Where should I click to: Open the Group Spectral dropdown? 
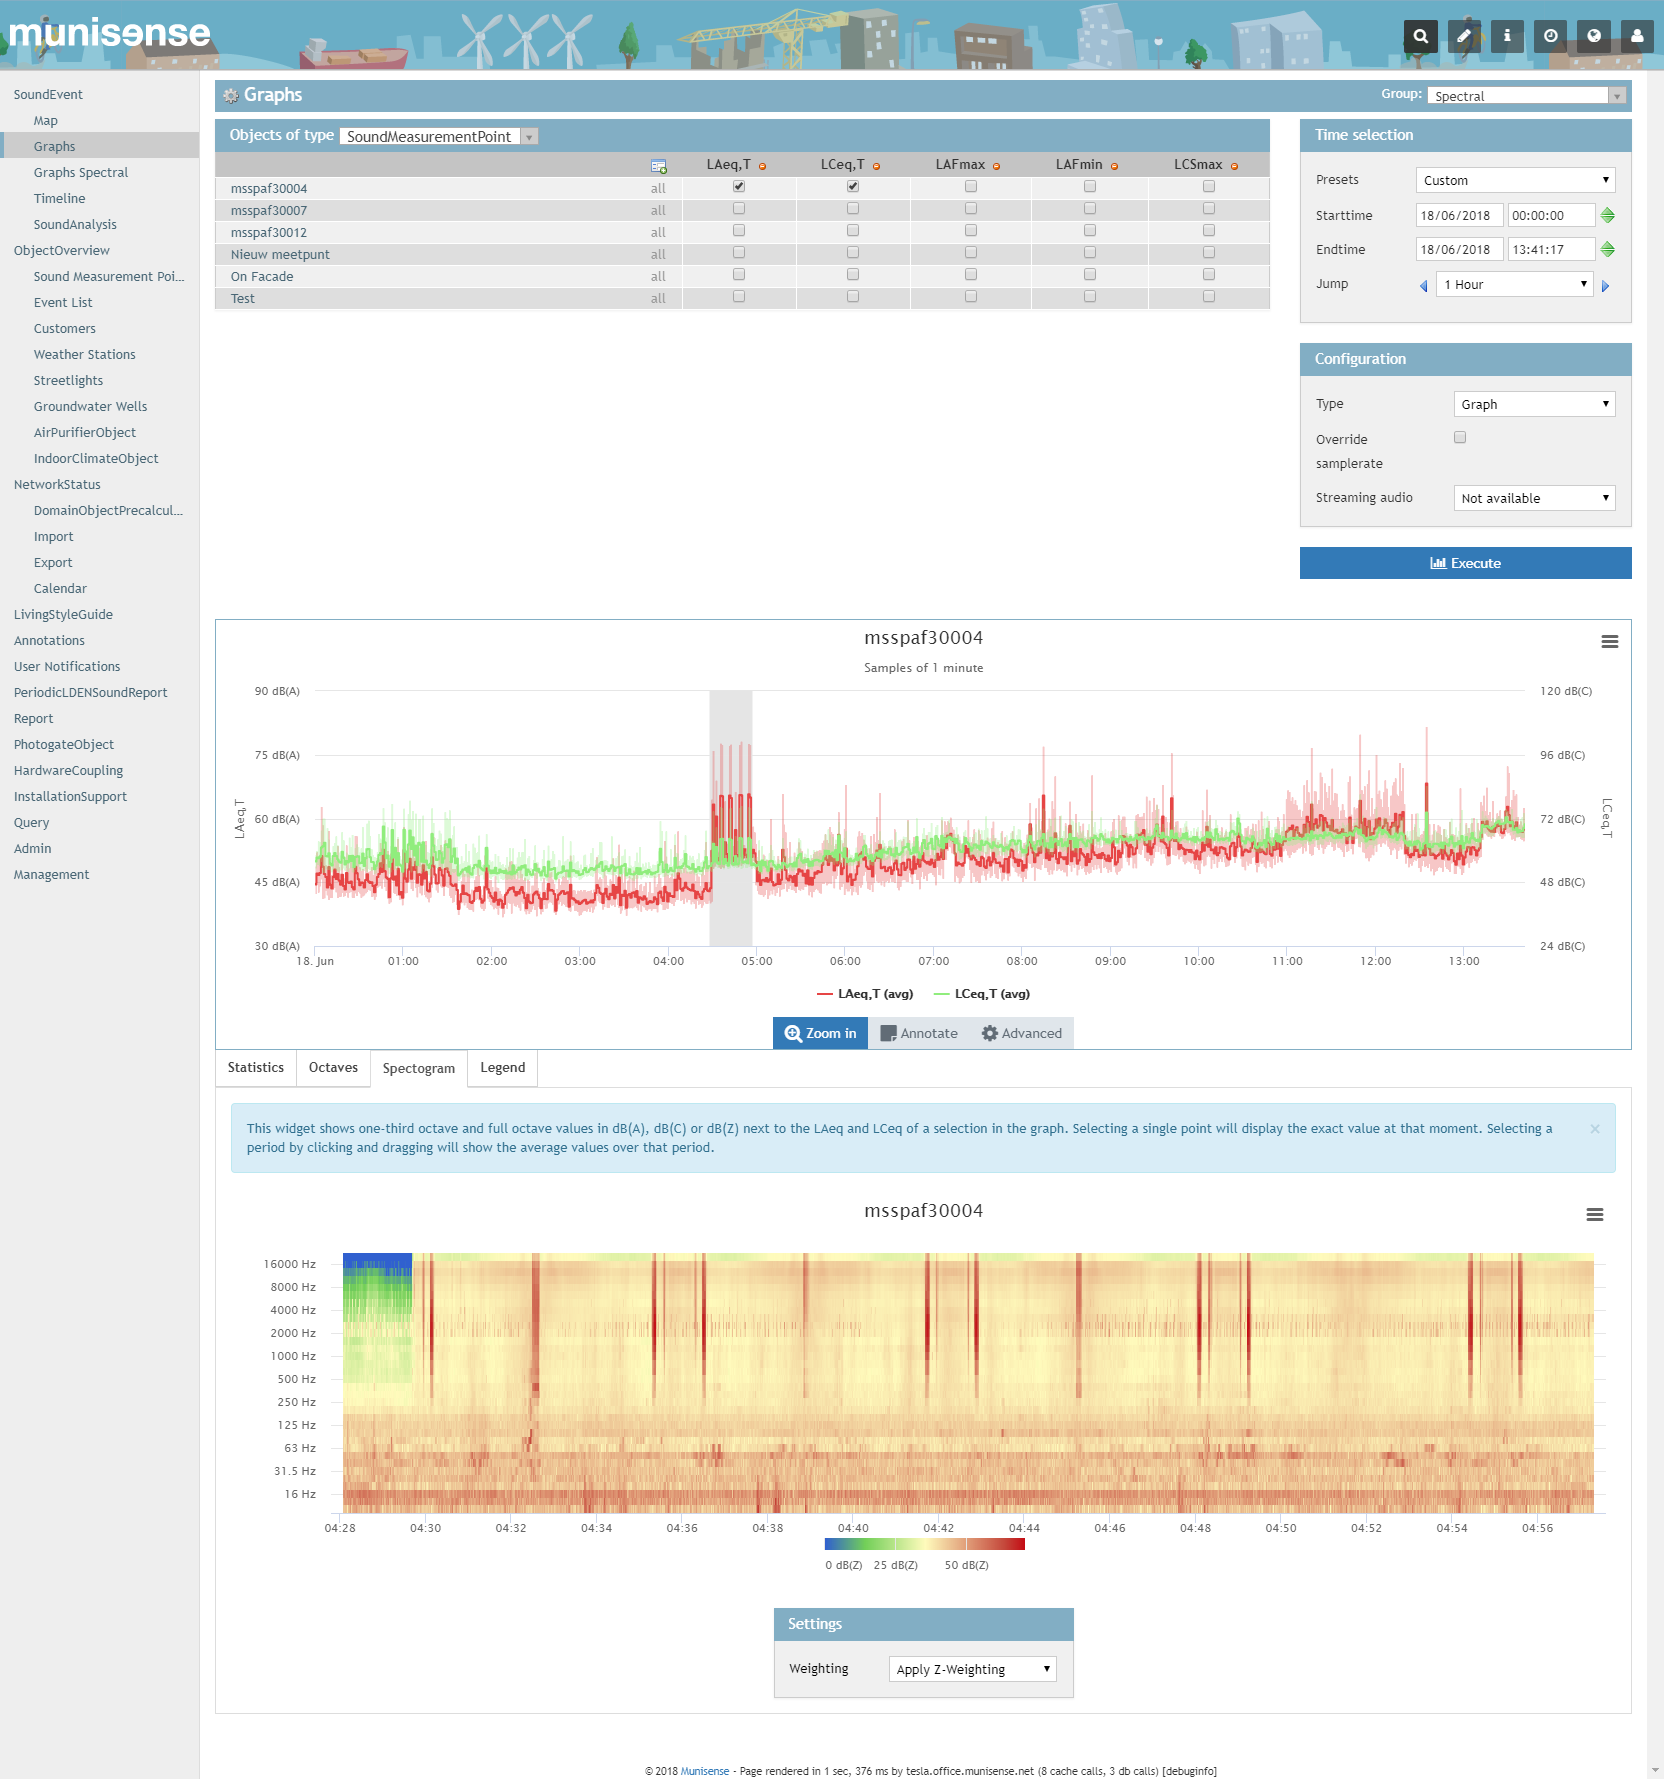pyautogui.click(x=1521, y=95)
